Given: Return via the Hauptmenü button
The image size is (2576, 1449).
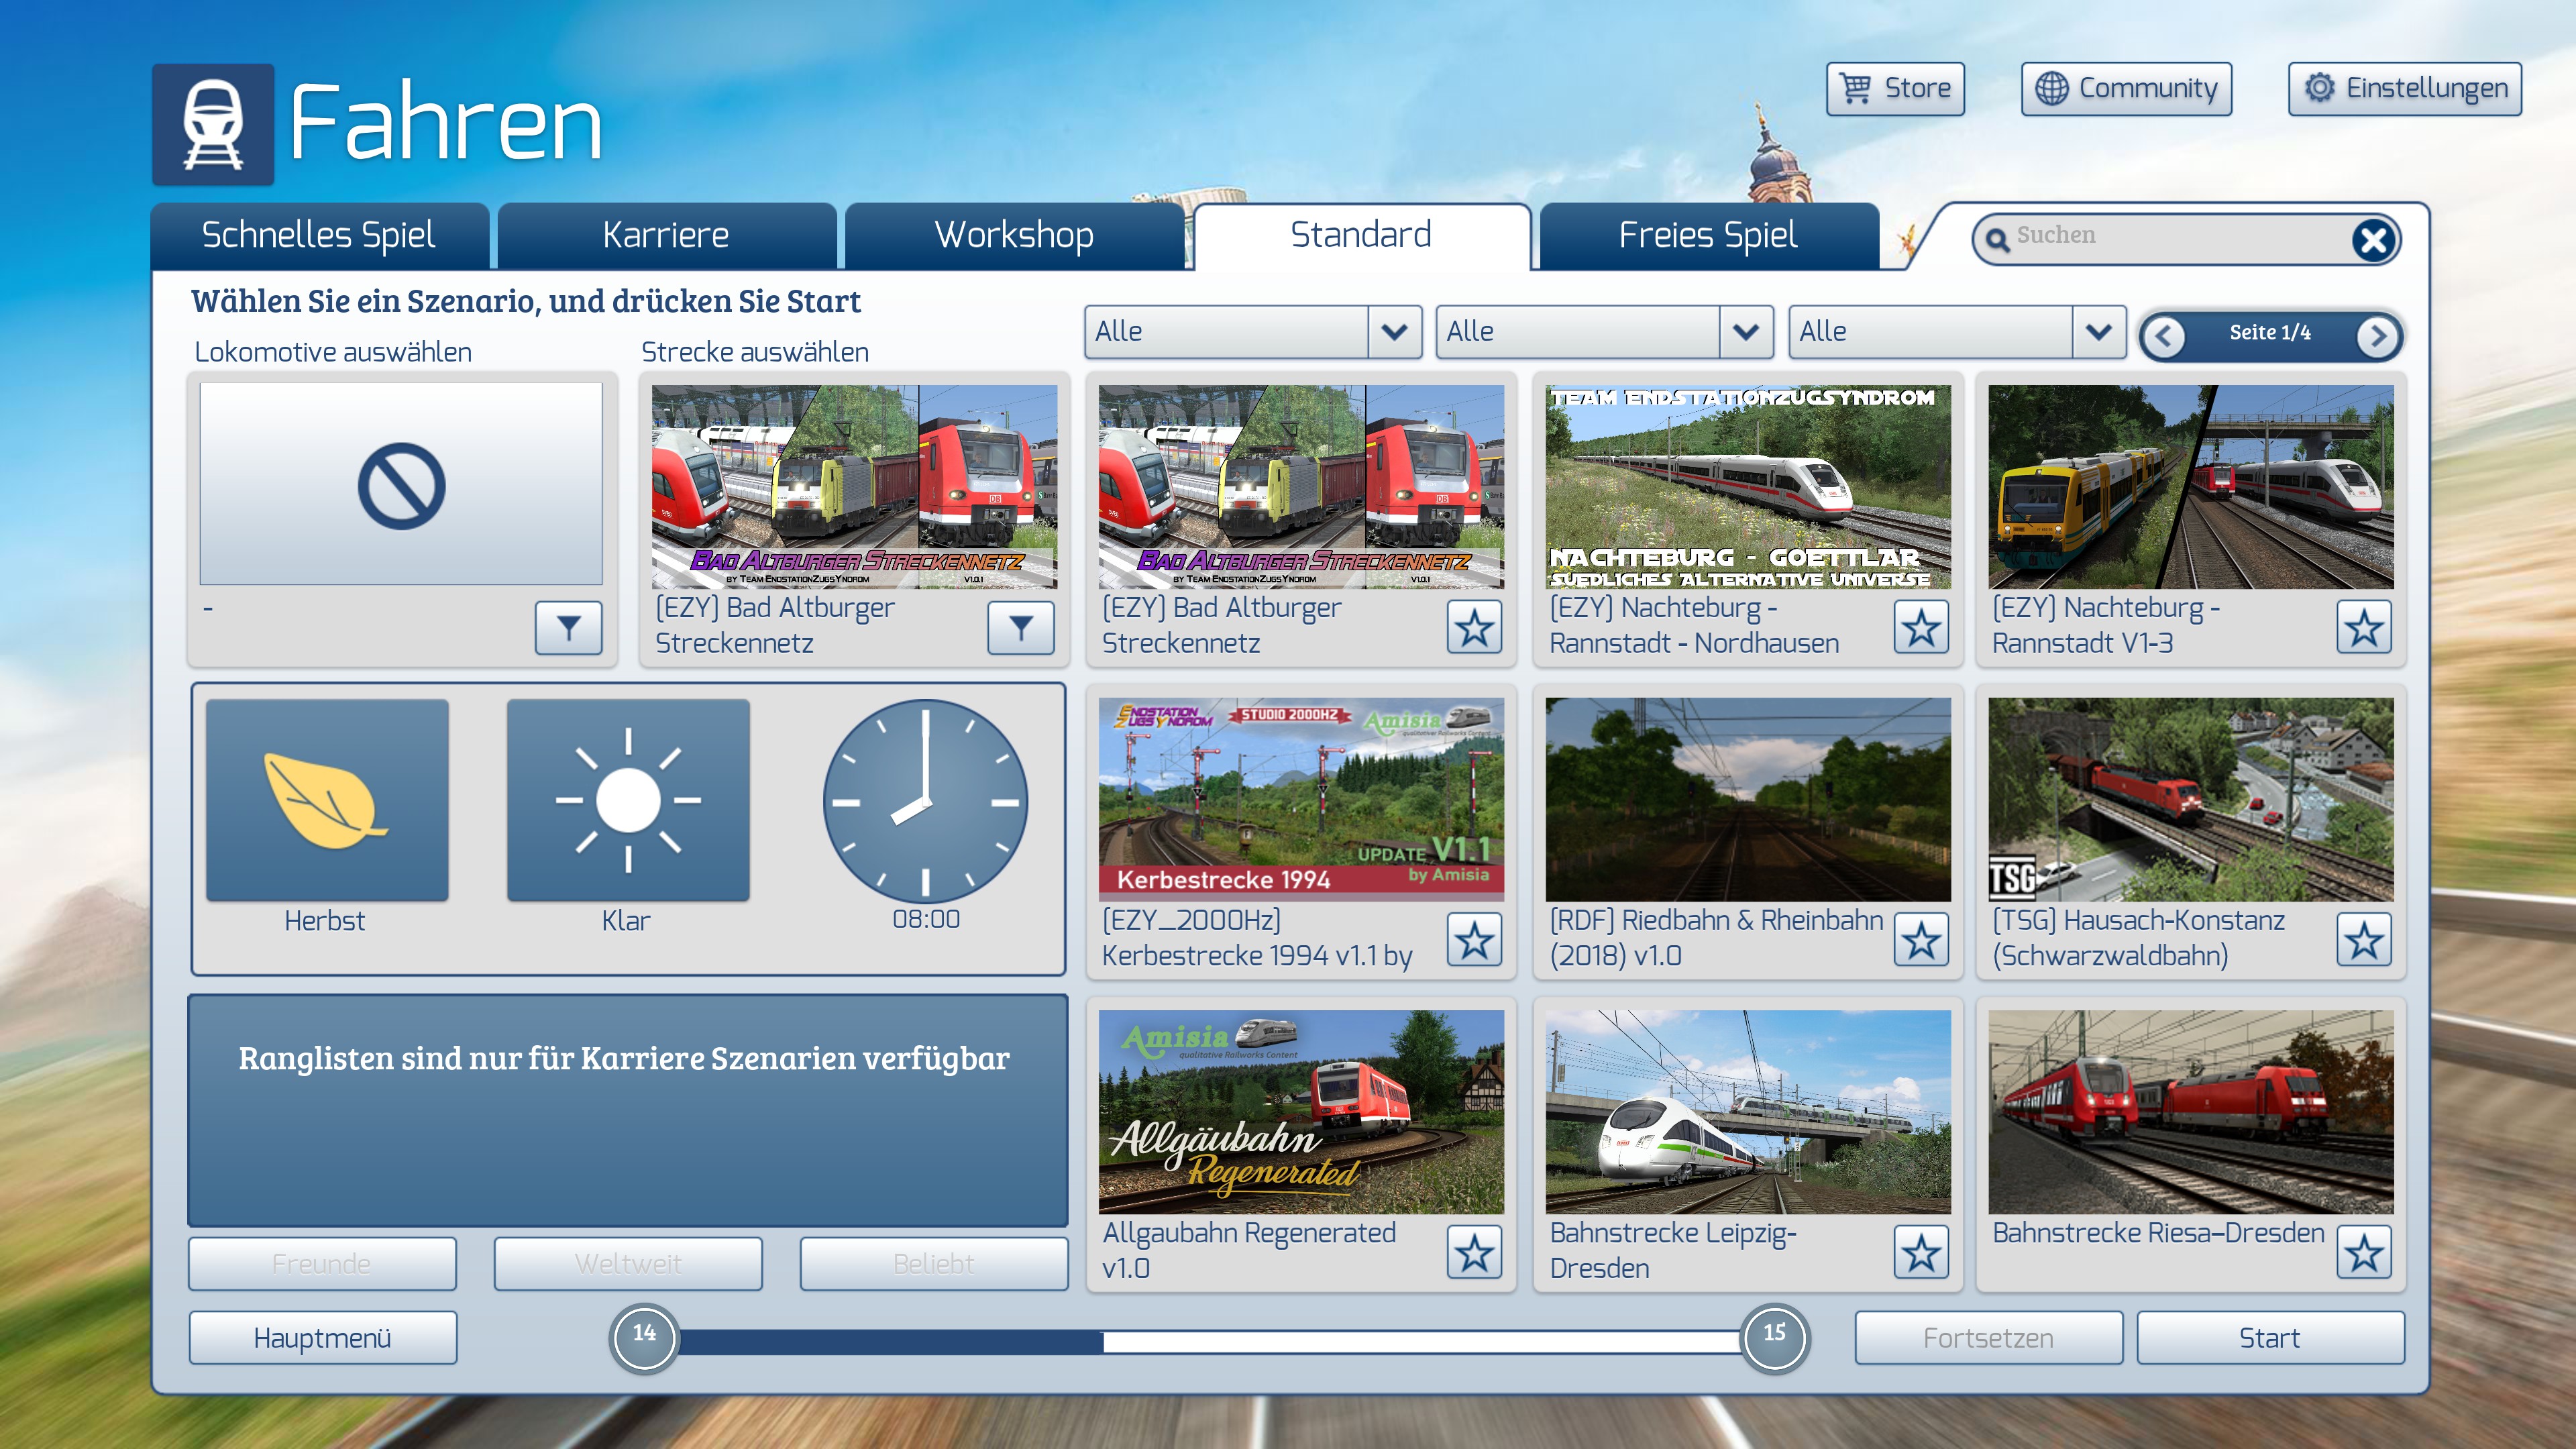Looking at the screenshot, I should pyautogui.click(x=322, y=1338).
